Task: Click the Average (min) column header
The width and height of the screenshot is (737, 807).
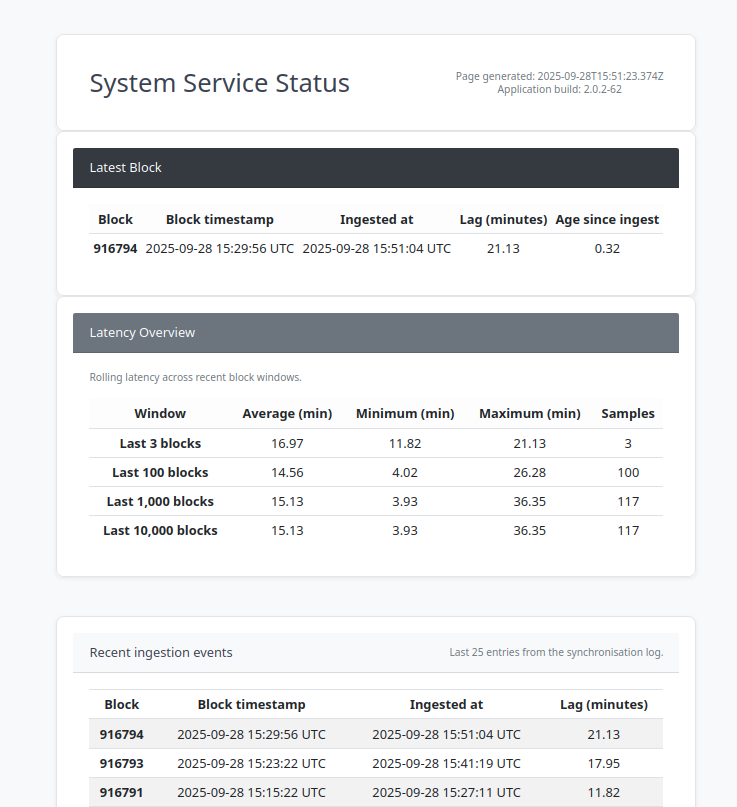Action: click(287, 414)
